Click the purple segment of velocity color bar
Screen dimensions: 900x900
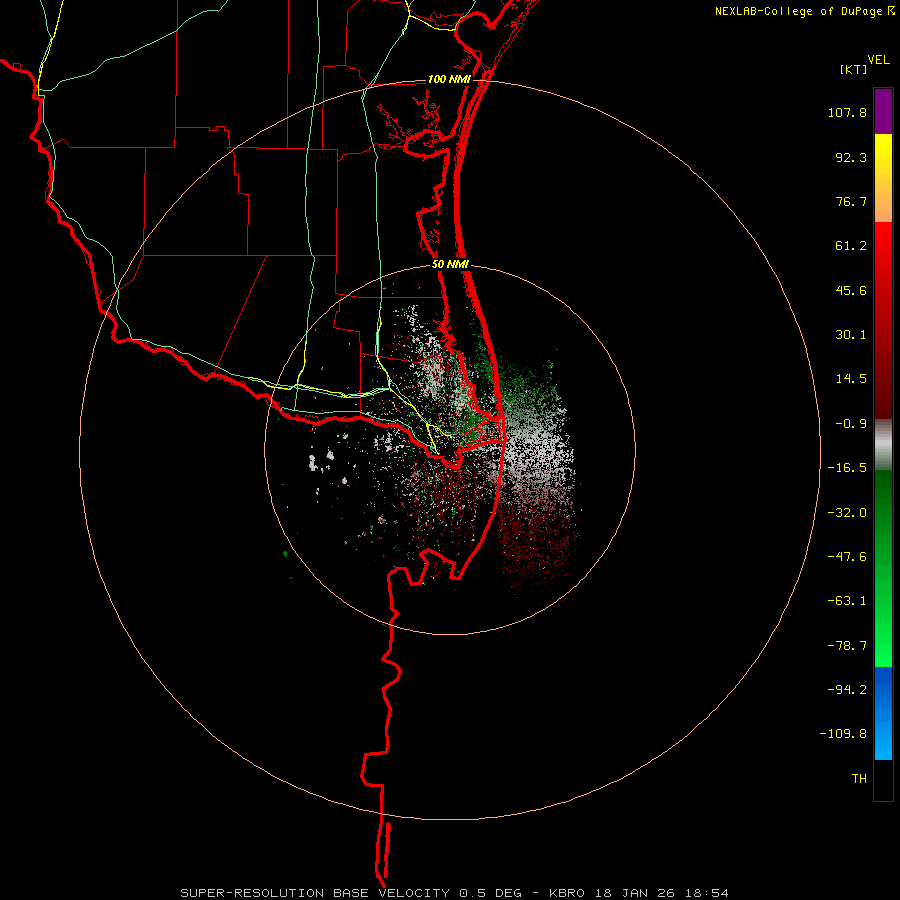[883, 111]
